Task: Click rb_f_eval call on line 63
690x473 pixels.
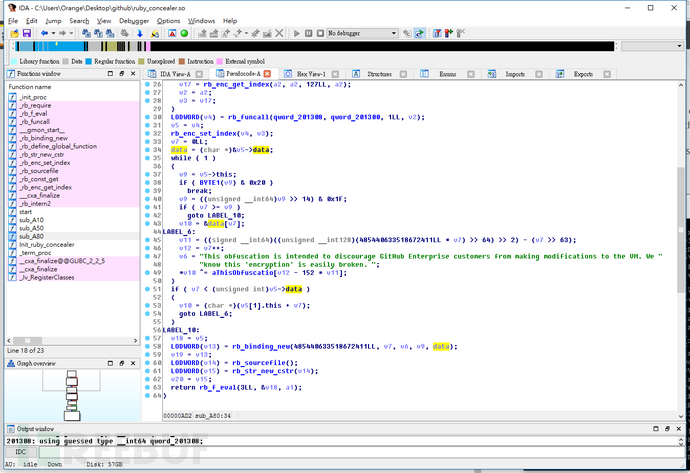Action: tap(218, 388)
